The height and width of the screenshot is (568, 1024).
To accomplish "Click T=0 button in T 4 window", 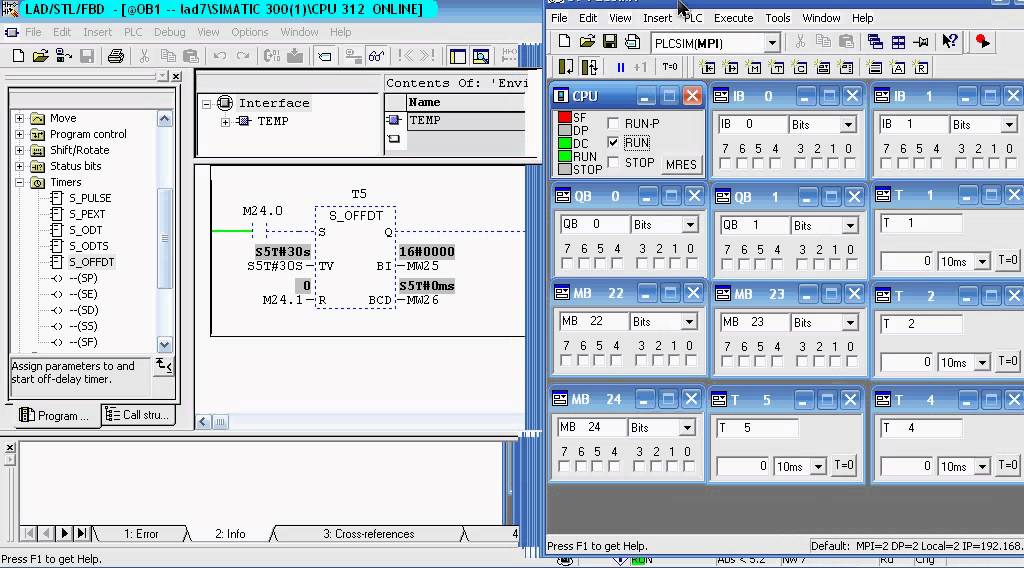I will pyautogui.click(x=1008, y=465).
